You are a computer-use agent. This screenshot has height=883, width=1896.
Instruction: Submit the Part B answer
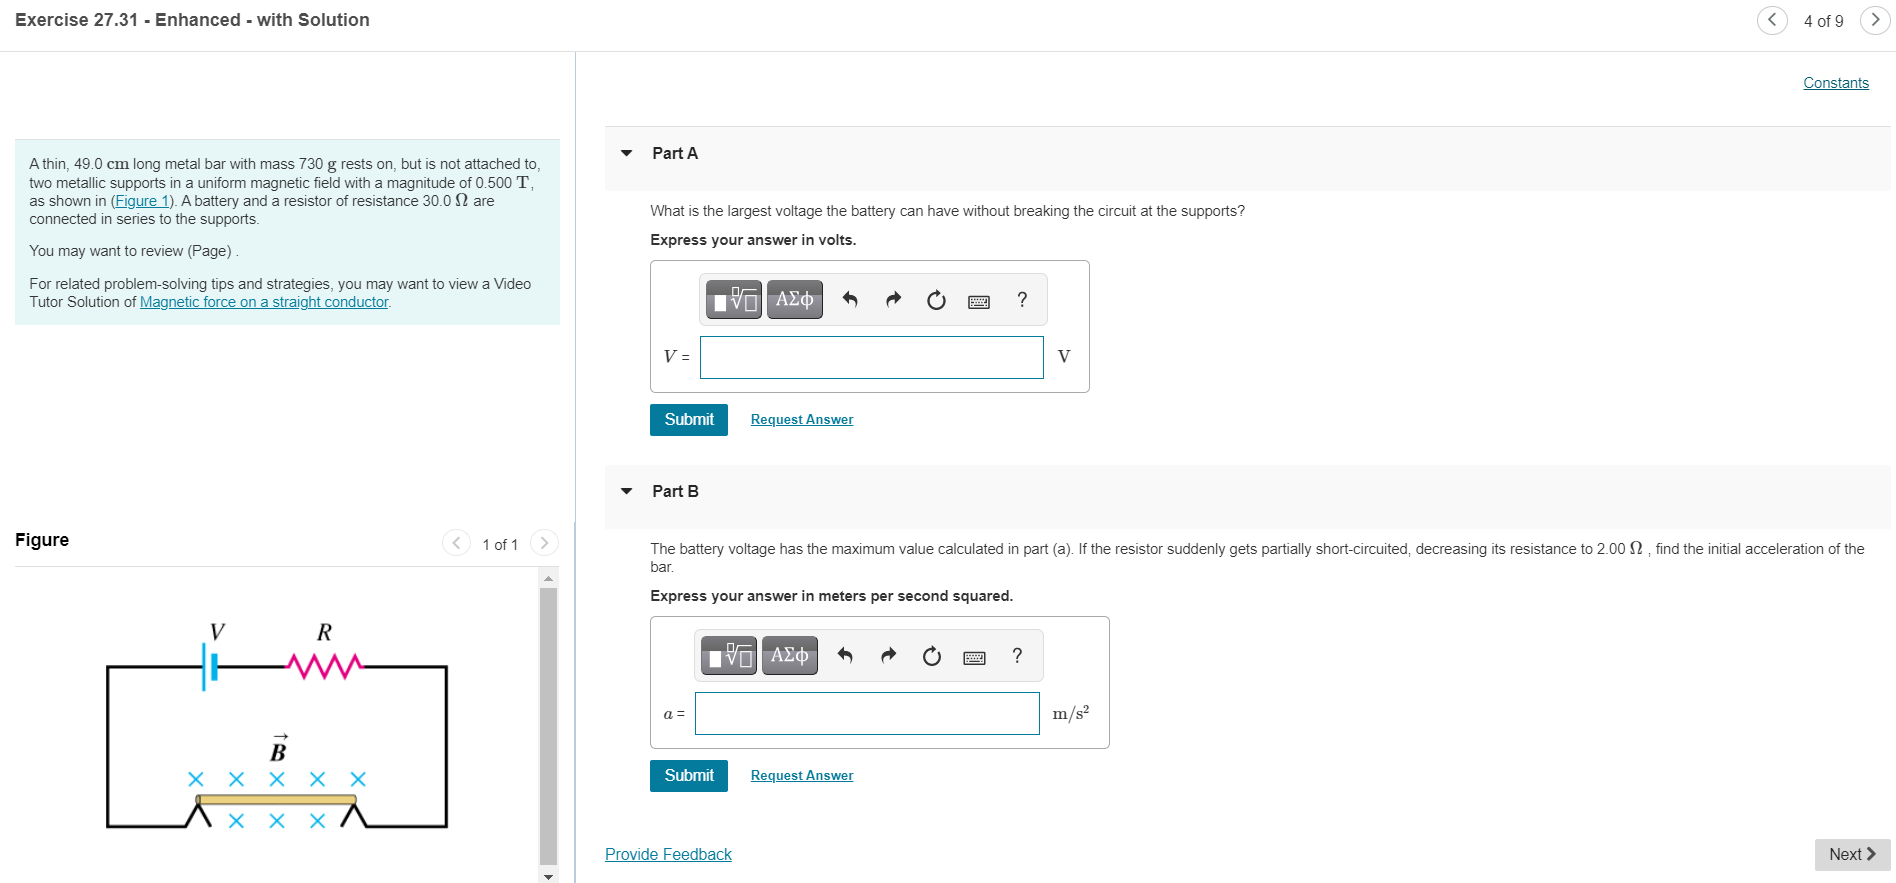689,776
